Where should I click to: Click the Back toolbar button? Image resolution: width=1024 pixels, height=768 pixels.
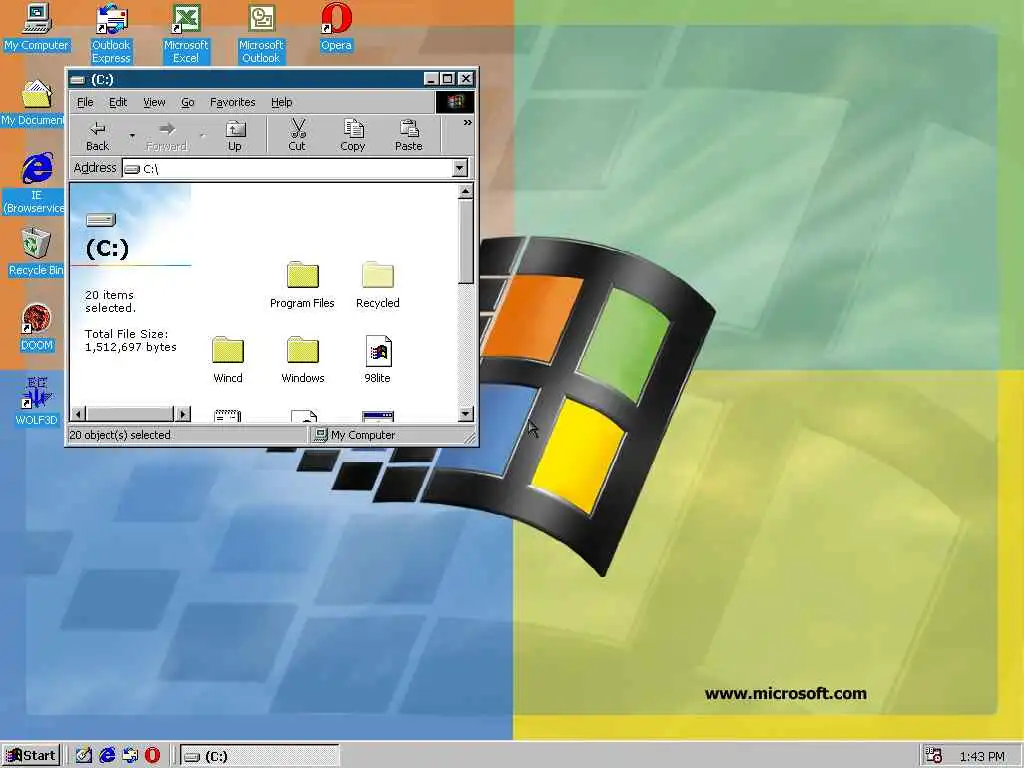[x=97, y=136]
